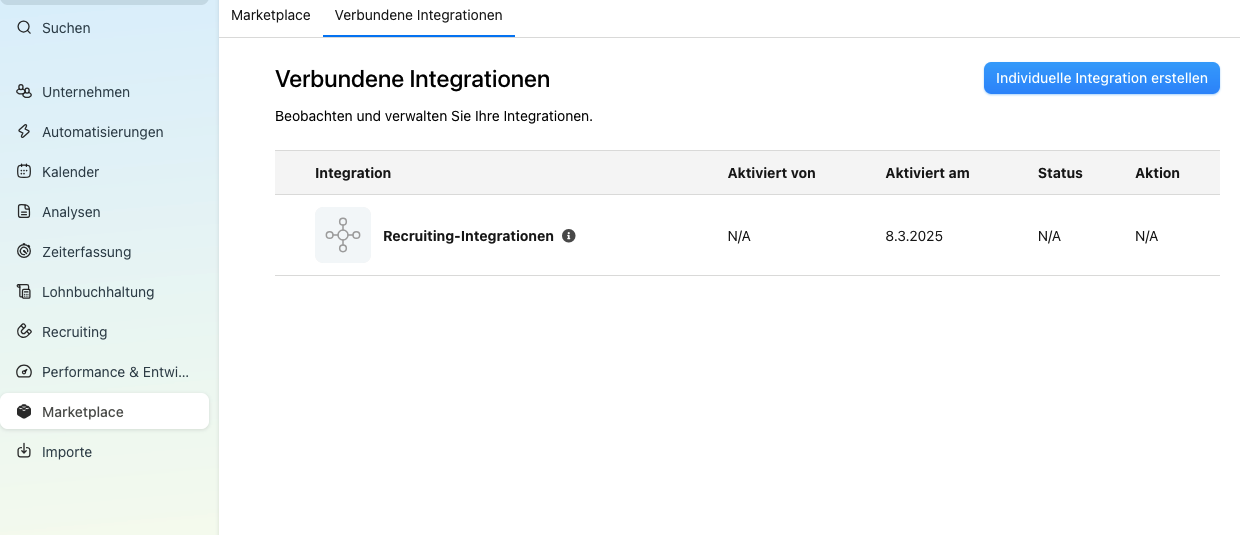Switch to the Marketplace tab

(x=271, y=15)
